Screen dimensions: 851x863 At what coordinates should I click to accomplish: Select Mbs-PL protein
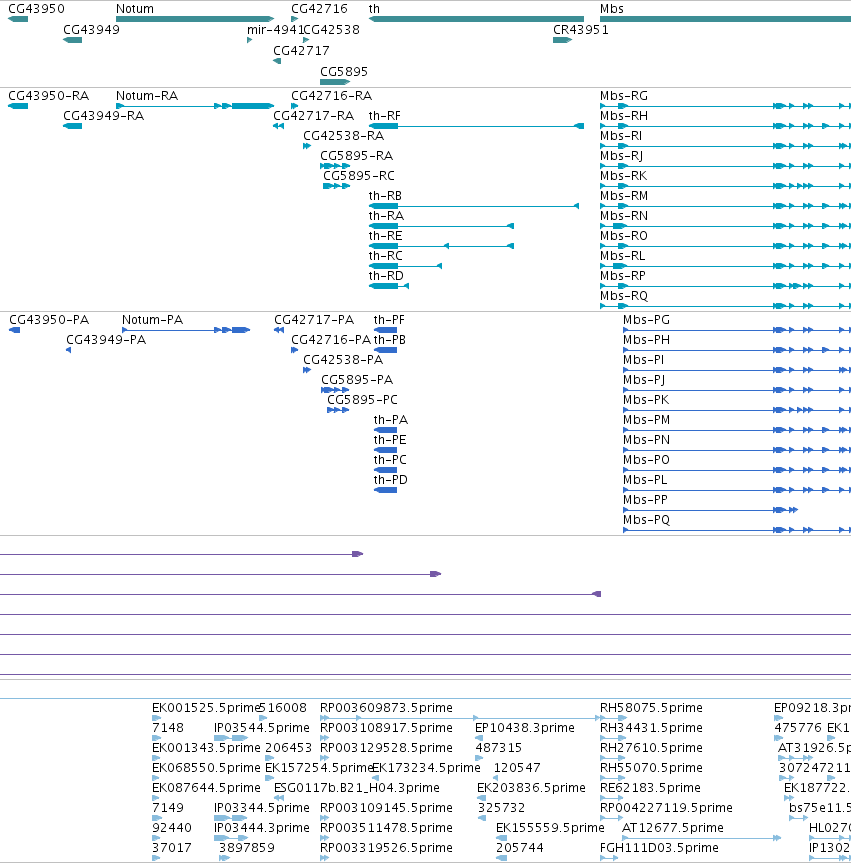(x=737, y=490)
